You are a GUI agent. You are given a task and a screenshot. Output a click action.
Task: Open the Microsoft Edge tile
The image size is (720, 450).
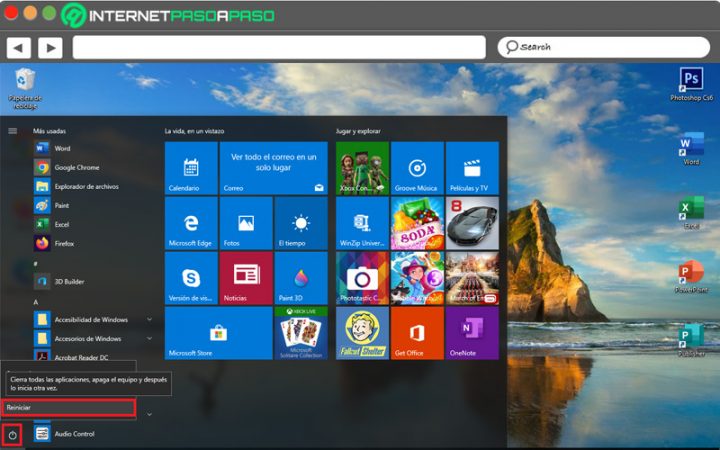(x=191, y=222)
